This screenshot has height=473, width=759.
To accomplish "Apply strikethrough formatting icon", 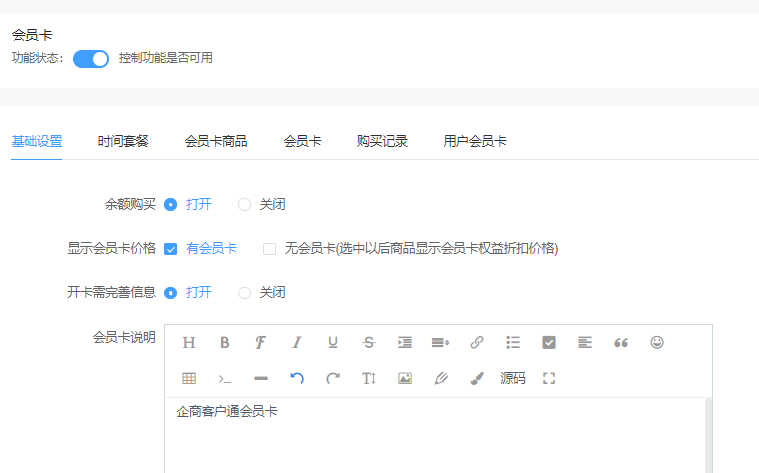I will tap(369, 343).
